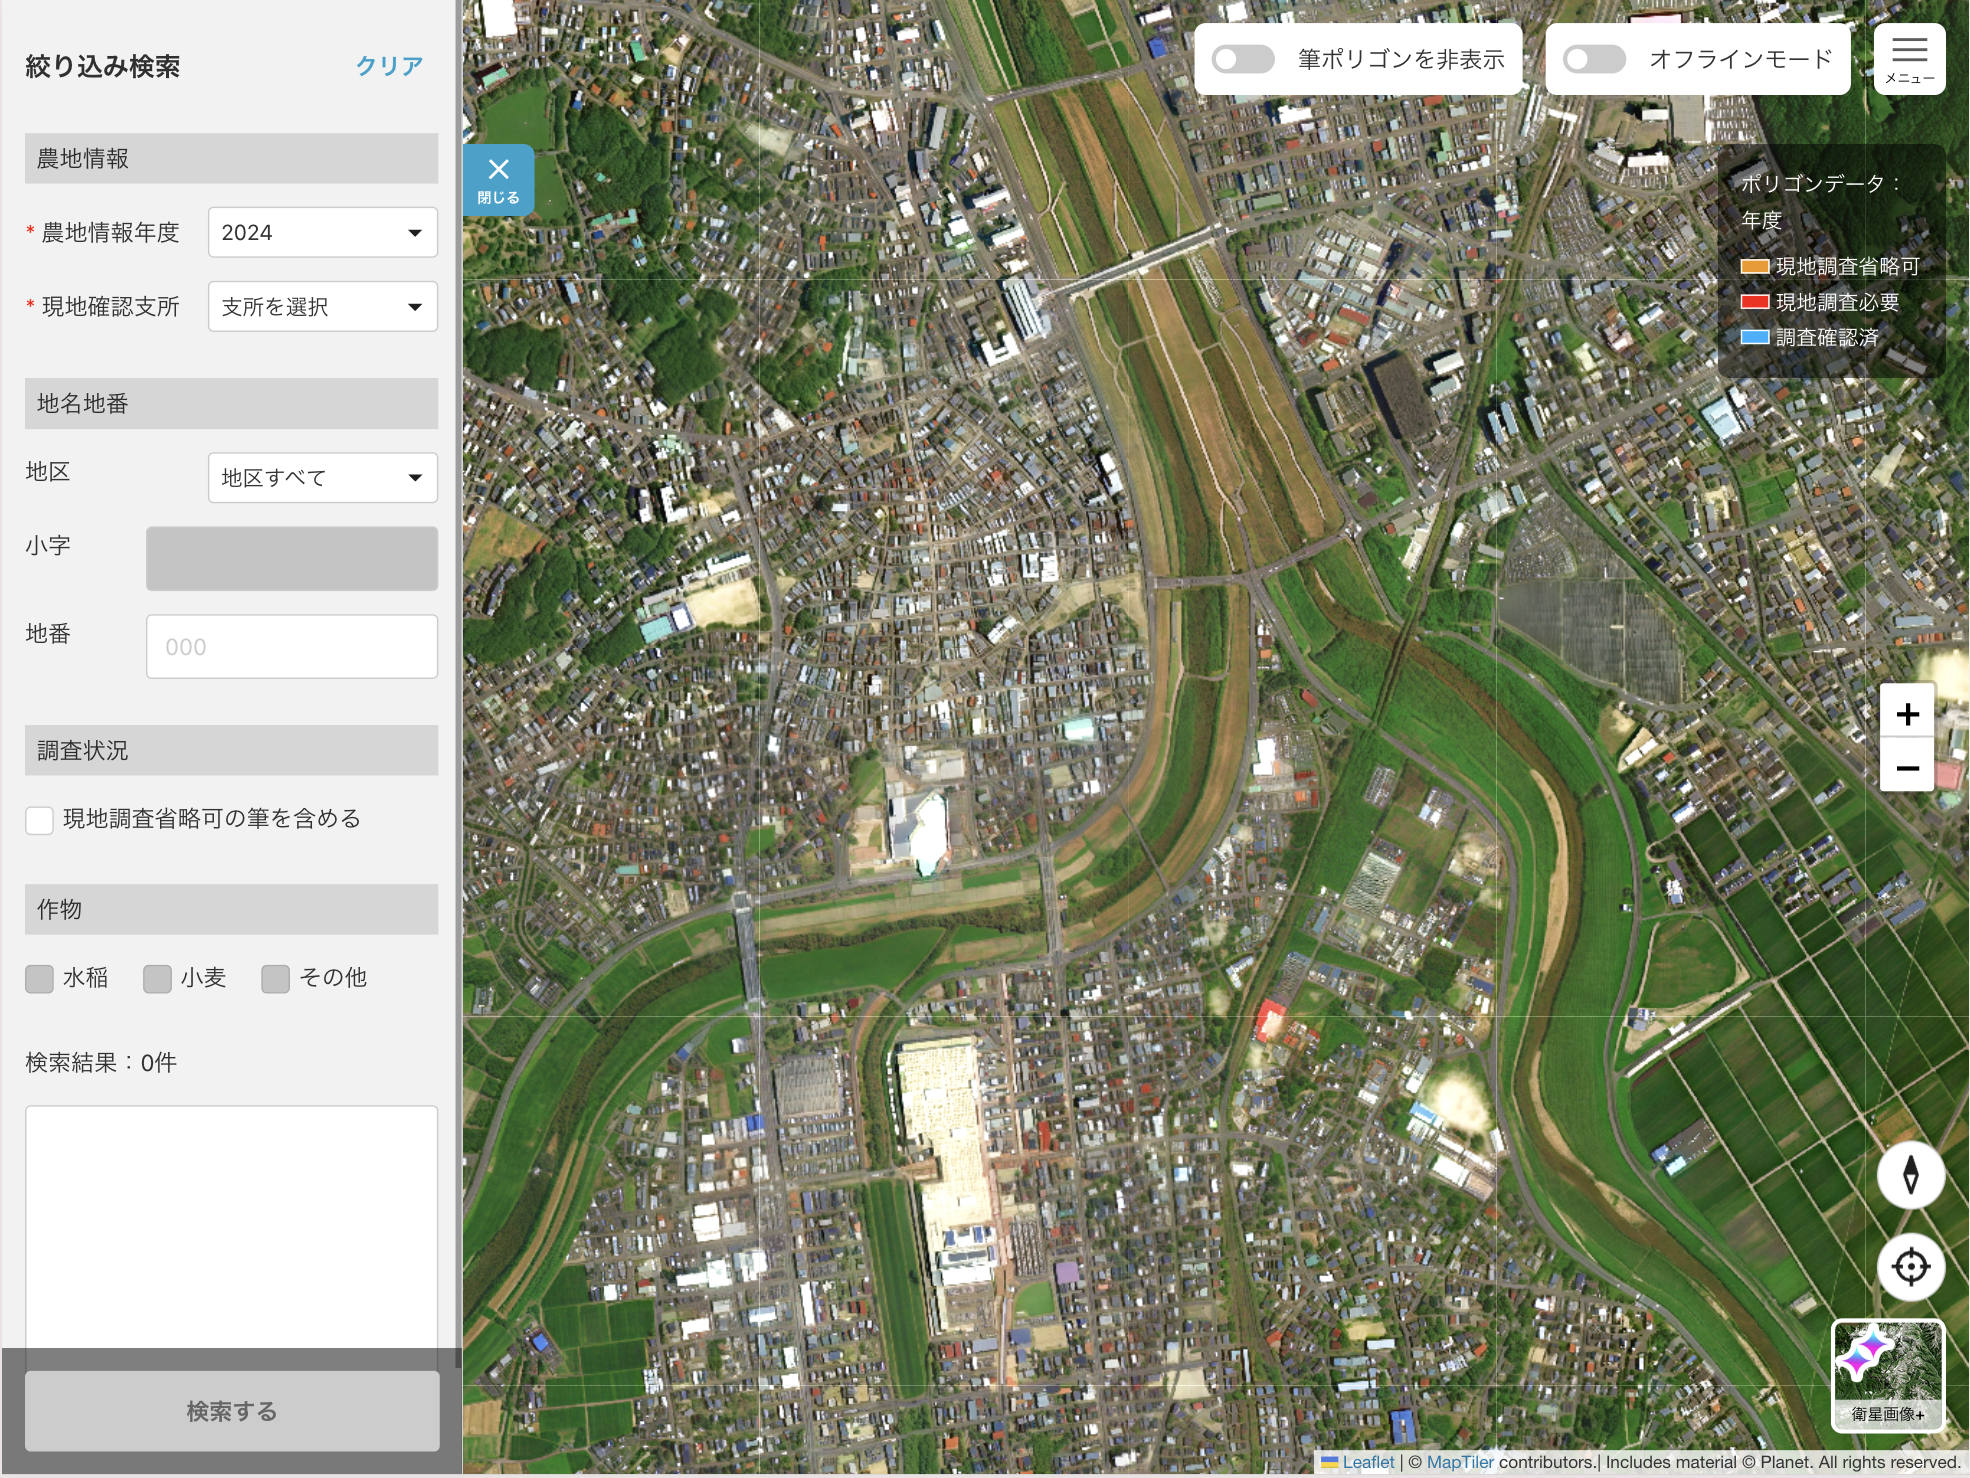Toggle hiding parcel polygons
This screenshot has width=1970, height=1478.
pyautogui.click(x=1243, y=60)
